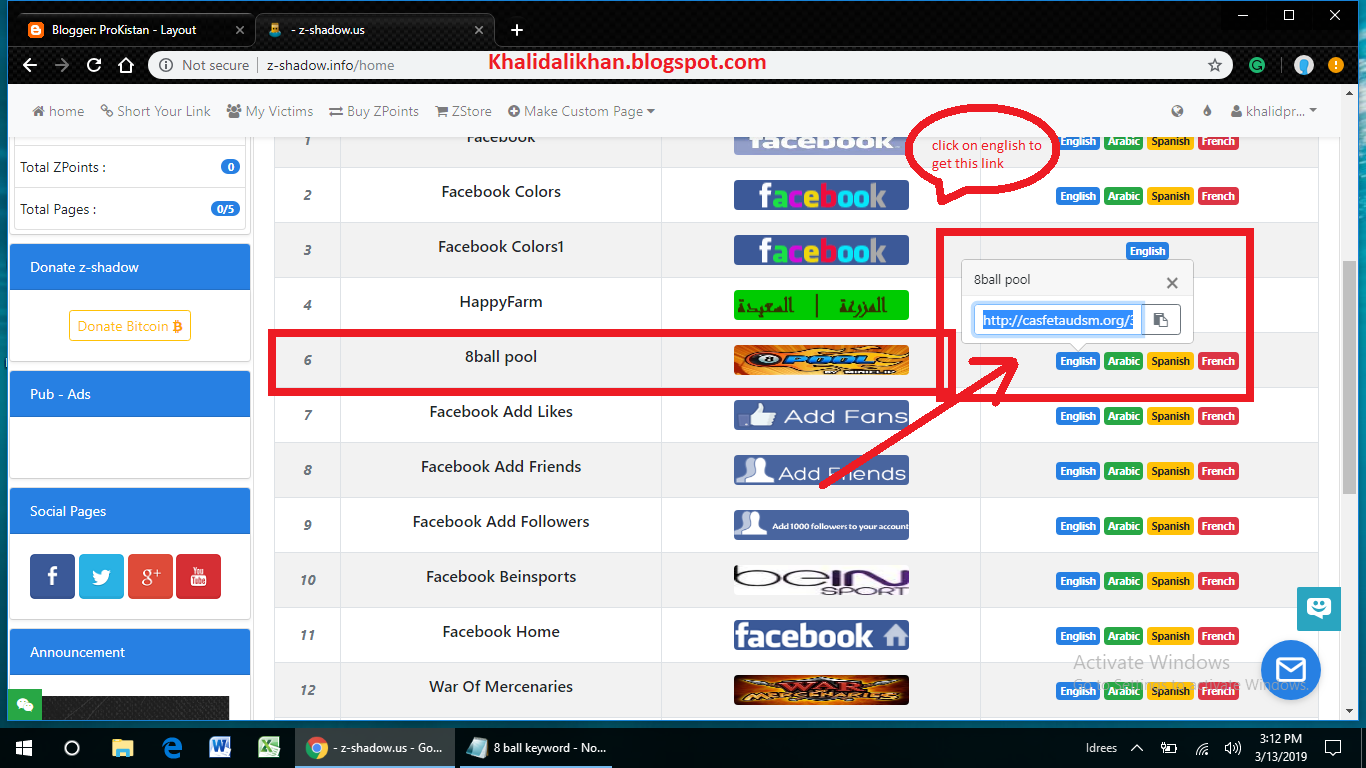Open the round blue mail button
This screenshot has height=768, width=1366.
(x=1291, y=669)
